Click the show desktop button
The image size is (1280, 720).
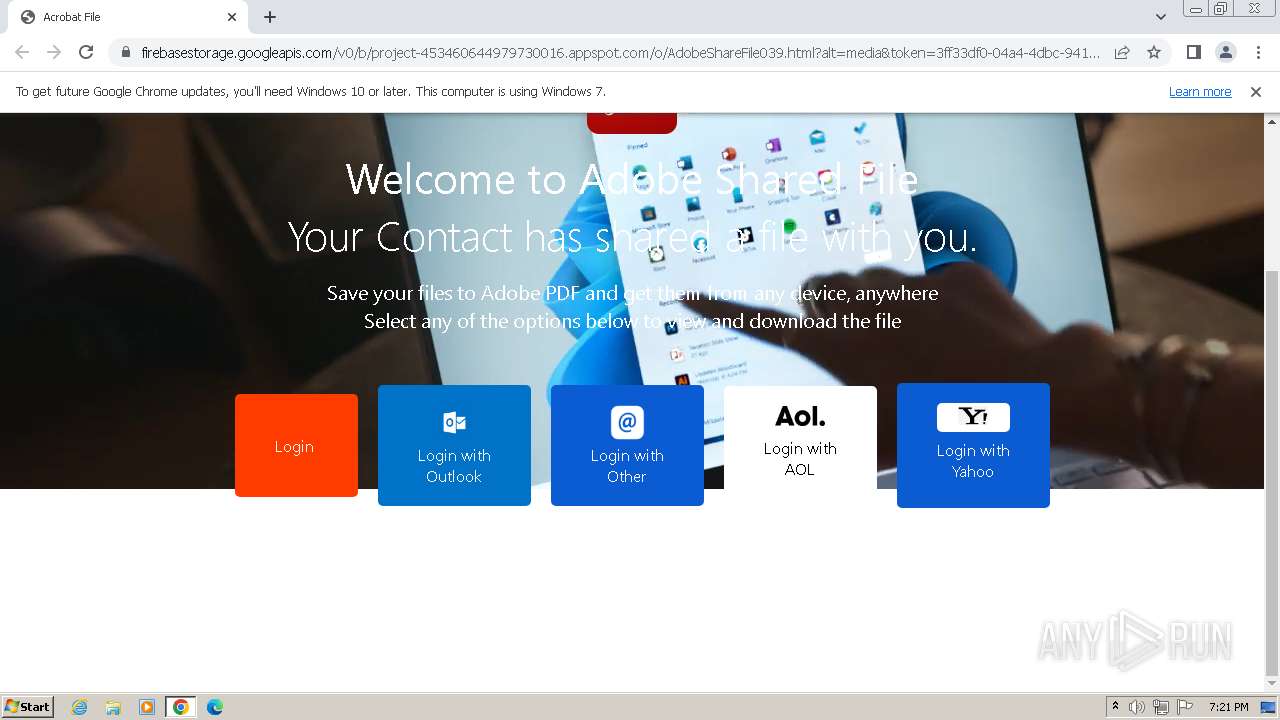pyautogui.click(x=1269, y=707)
